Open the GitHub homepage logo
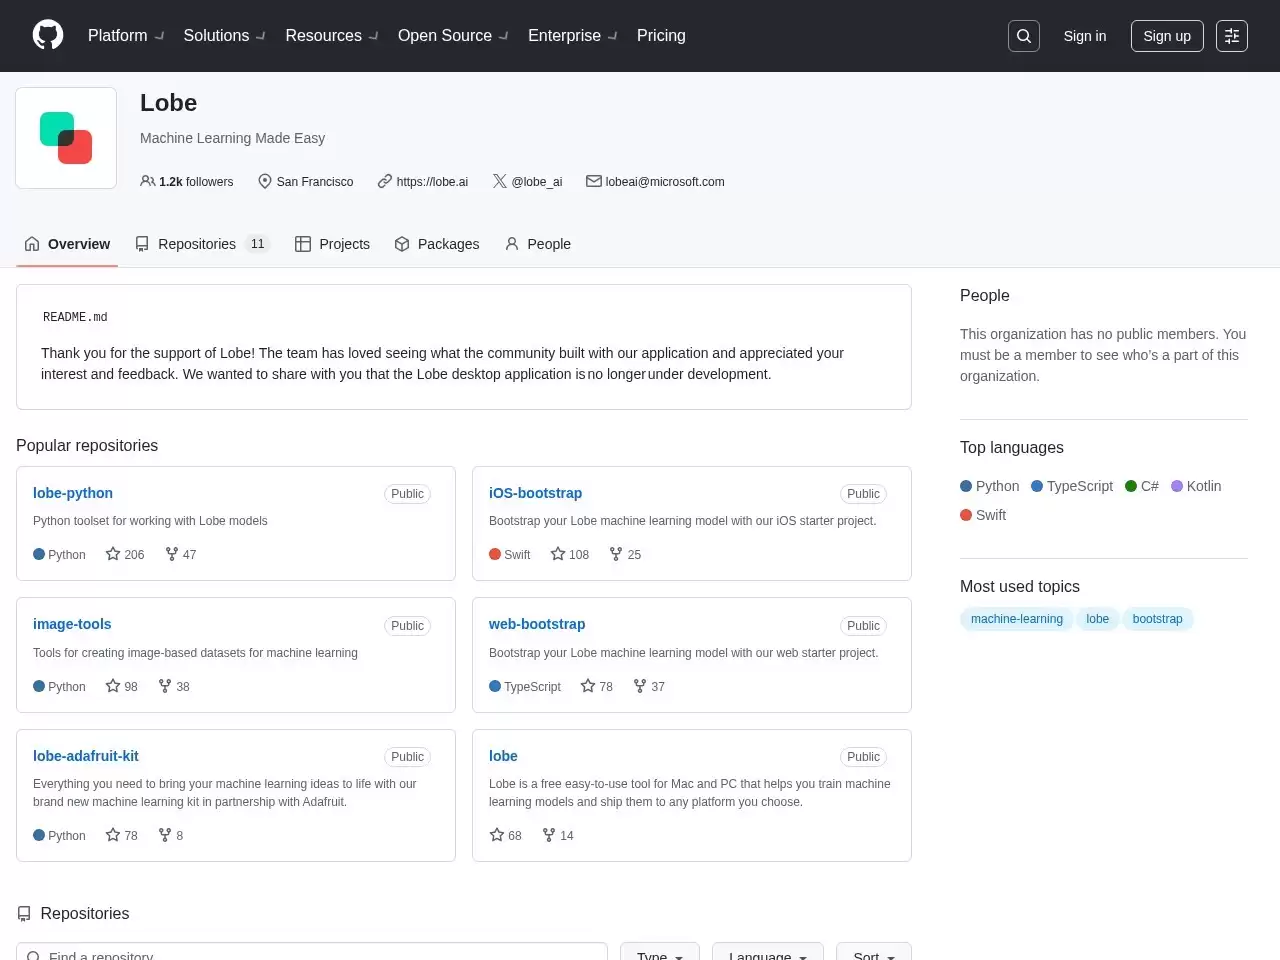Screen dimensions: 1280x960 (48, 35)
